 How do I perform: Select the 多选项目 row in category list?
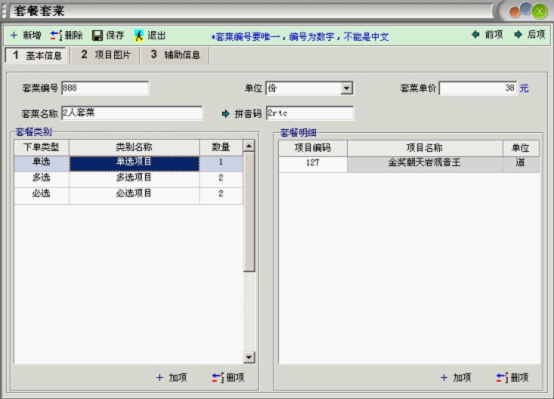click(128, 178)
